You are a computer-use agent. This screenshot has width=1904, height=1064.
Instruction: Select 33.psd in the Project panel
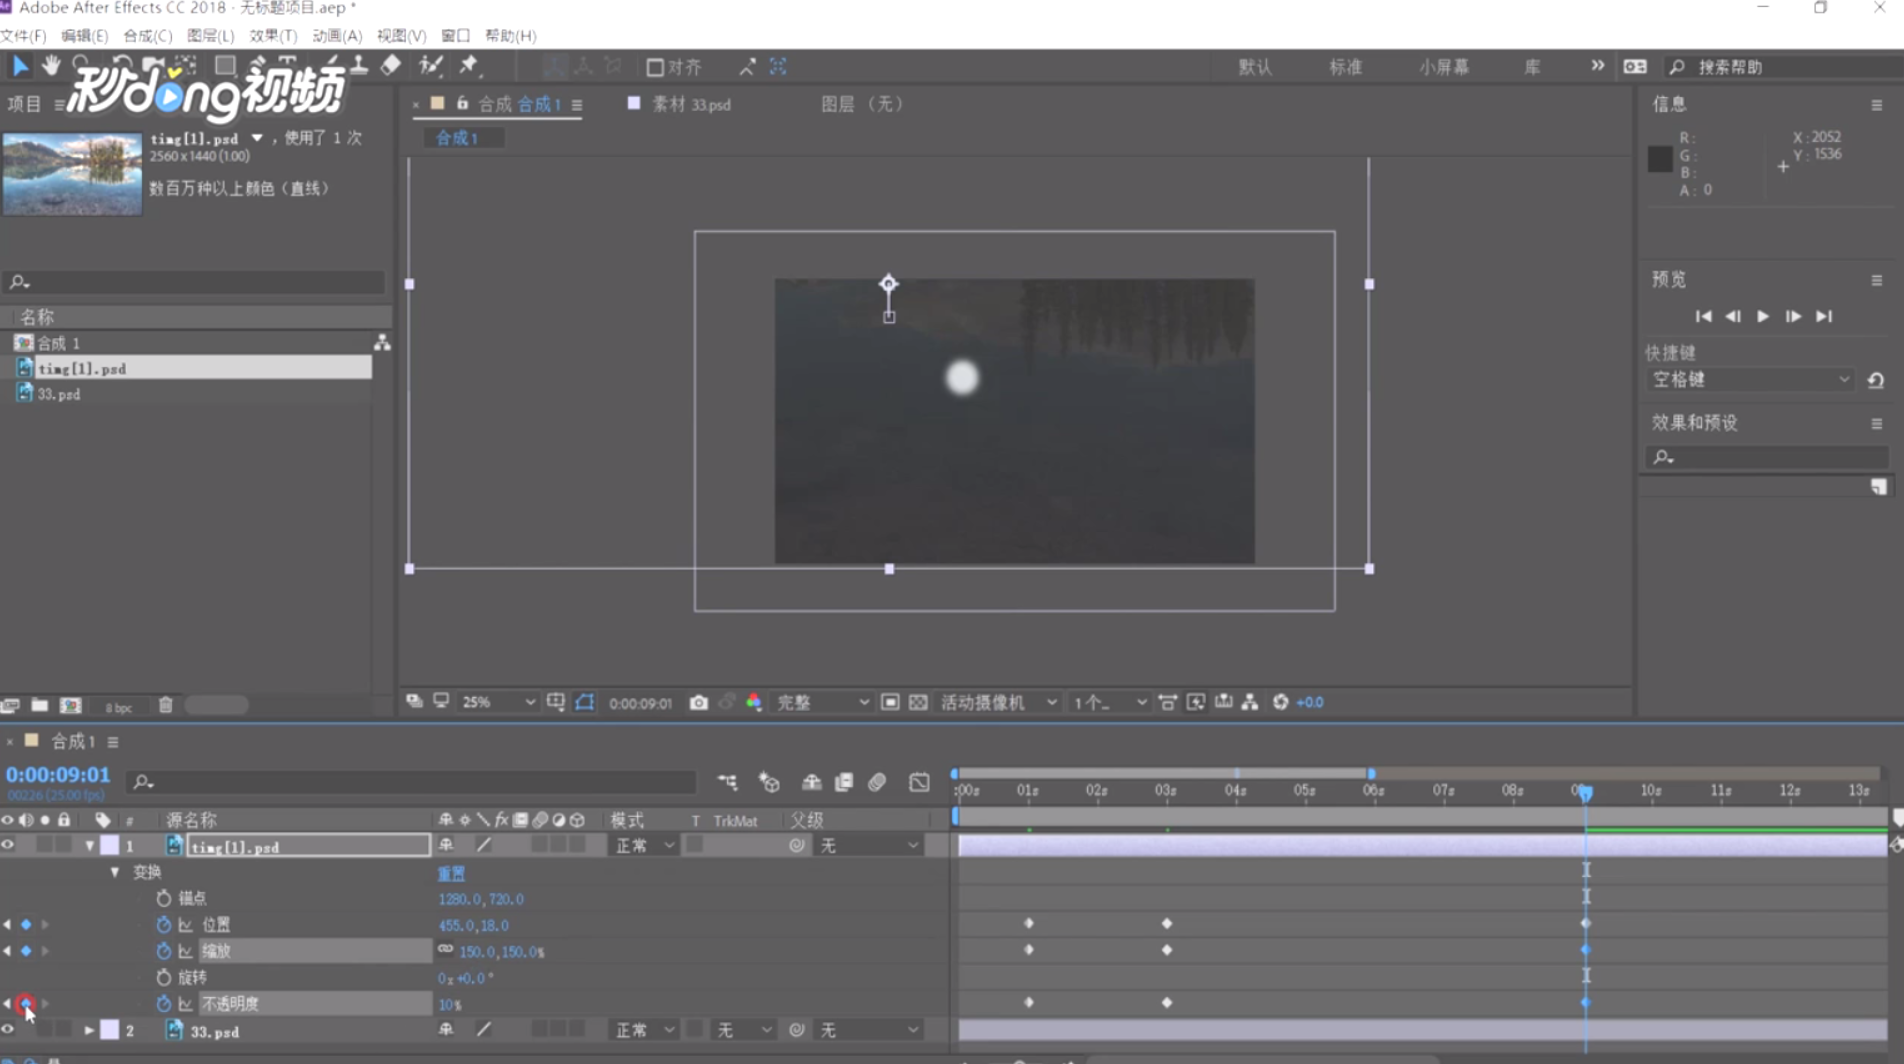coord(58,394)
